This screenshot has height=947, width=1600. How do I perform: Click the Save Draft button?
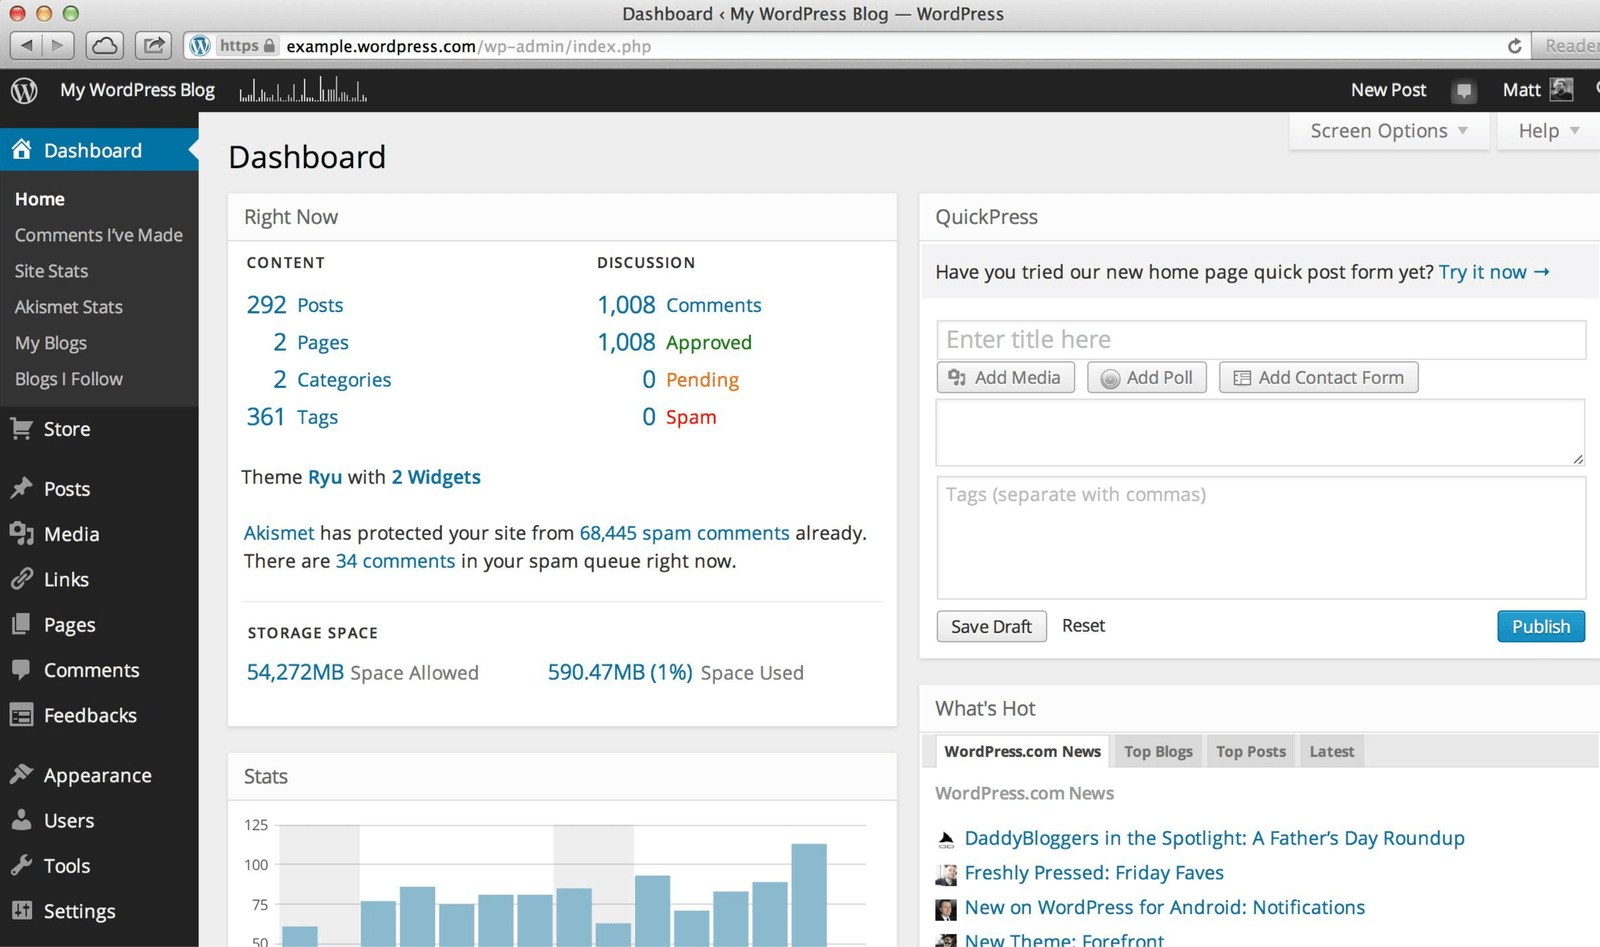(x=991, y=626)
